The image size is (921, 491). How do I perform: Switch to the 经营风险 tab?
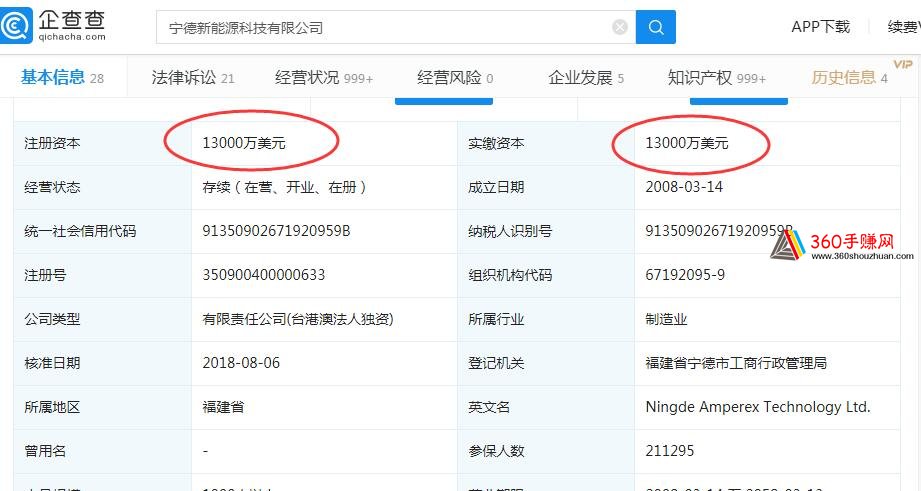click(x=455, y=78)
